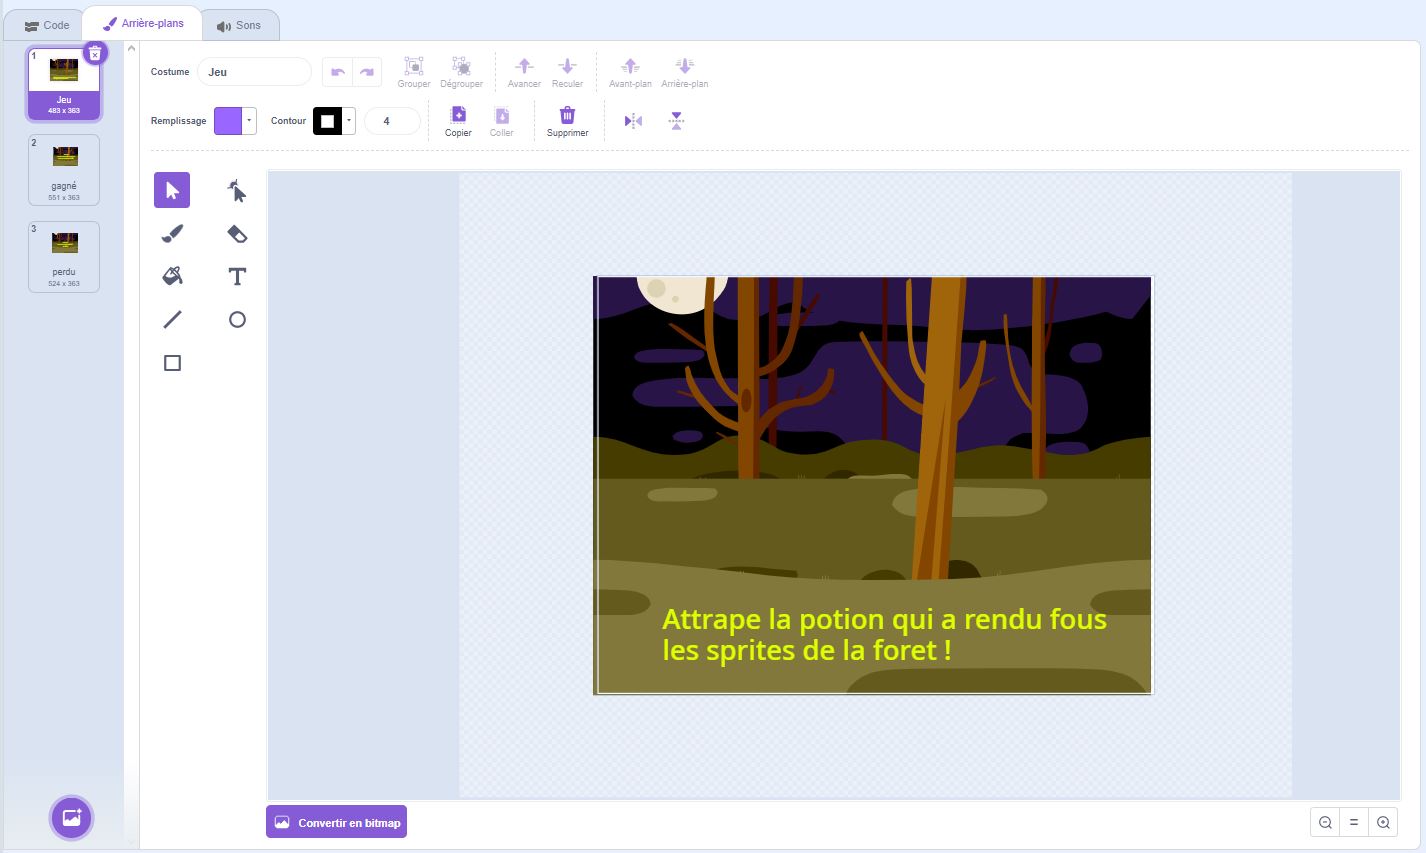Delete the Jeu backdrop with trash icon

pos(94,54)
